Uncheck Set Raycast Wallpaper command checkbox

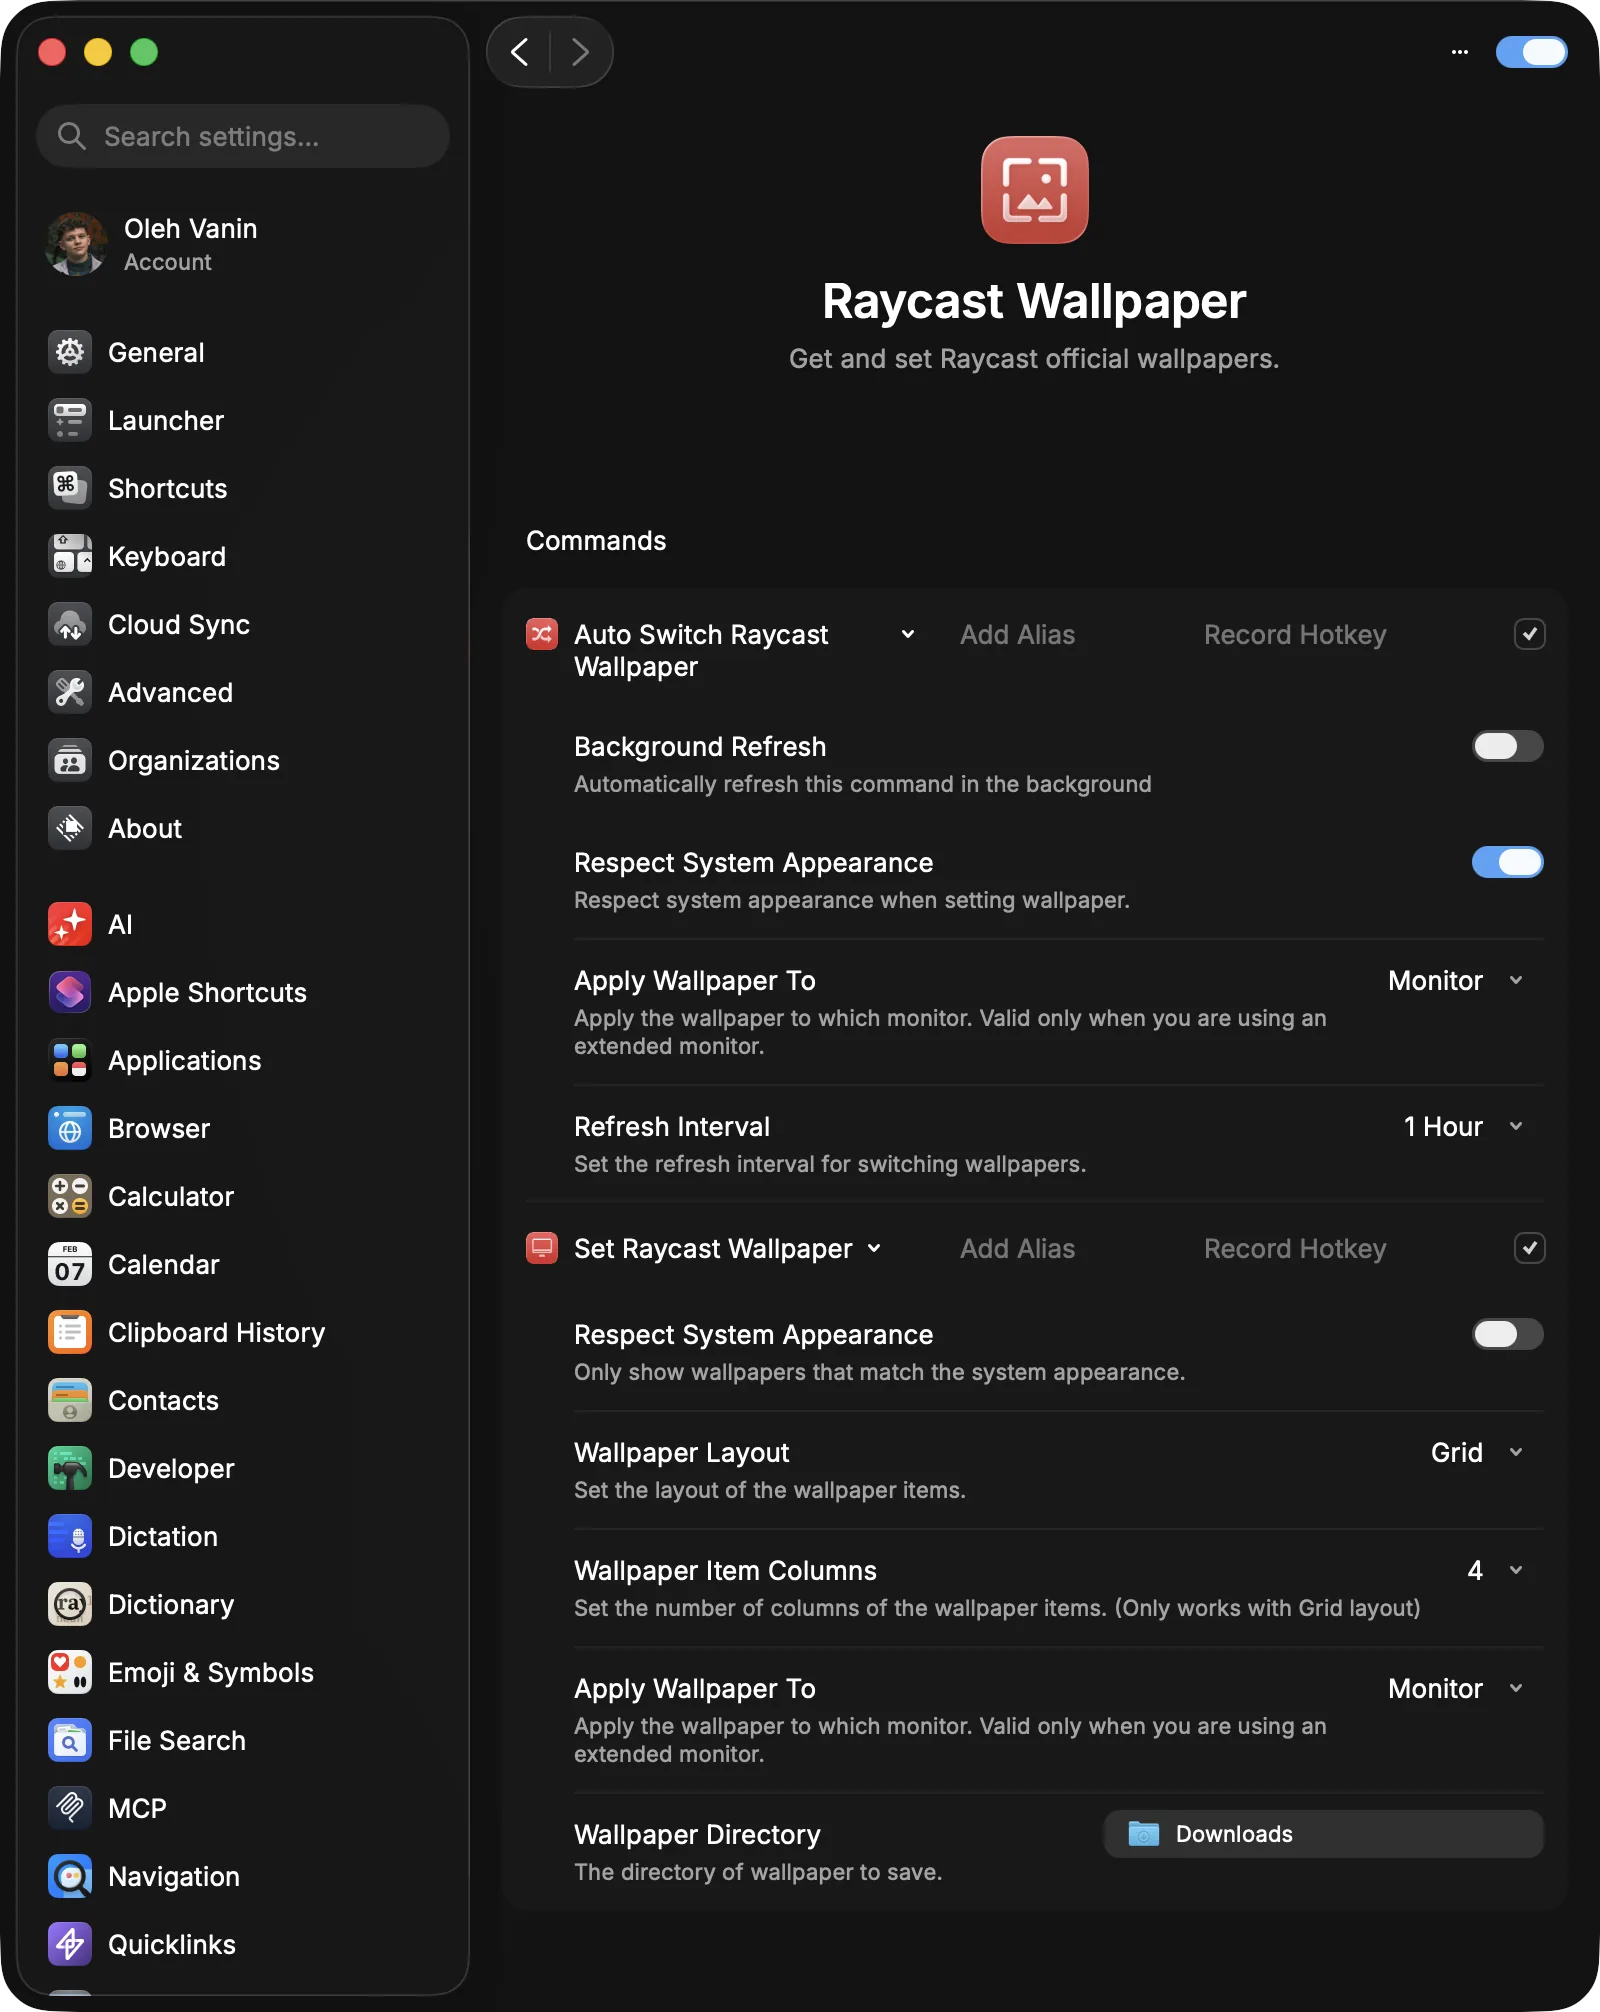[1529, 1248]
